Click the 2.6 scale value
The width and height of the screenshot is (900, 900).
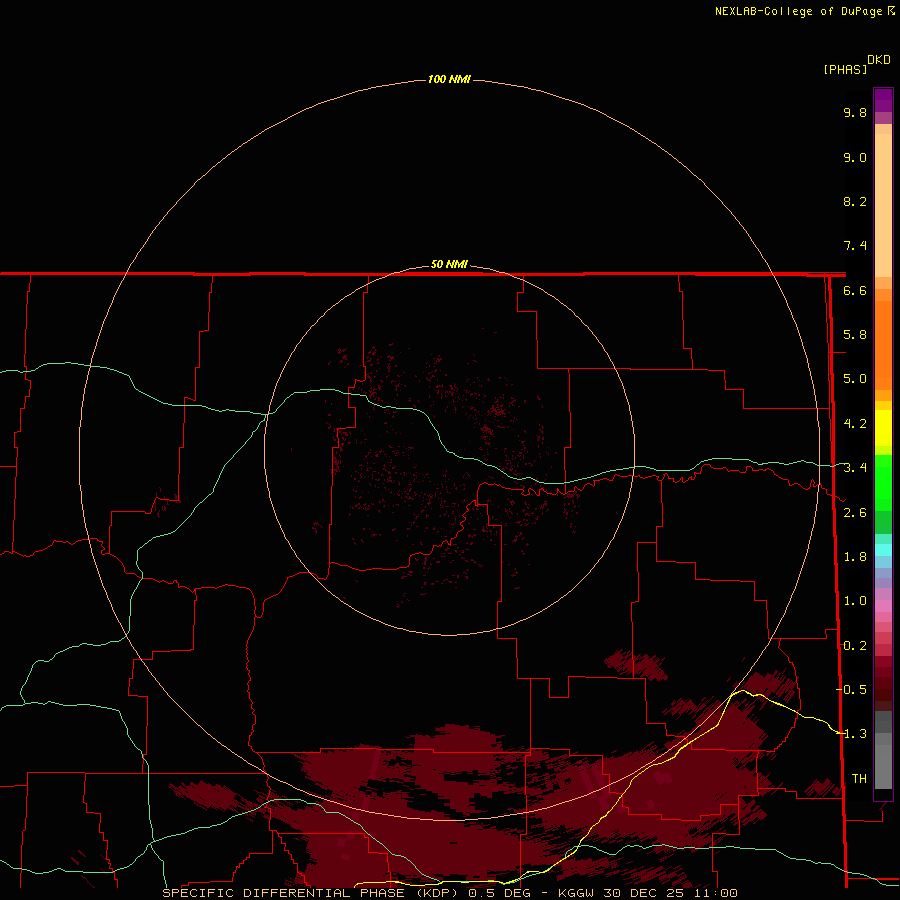point(855,513)
